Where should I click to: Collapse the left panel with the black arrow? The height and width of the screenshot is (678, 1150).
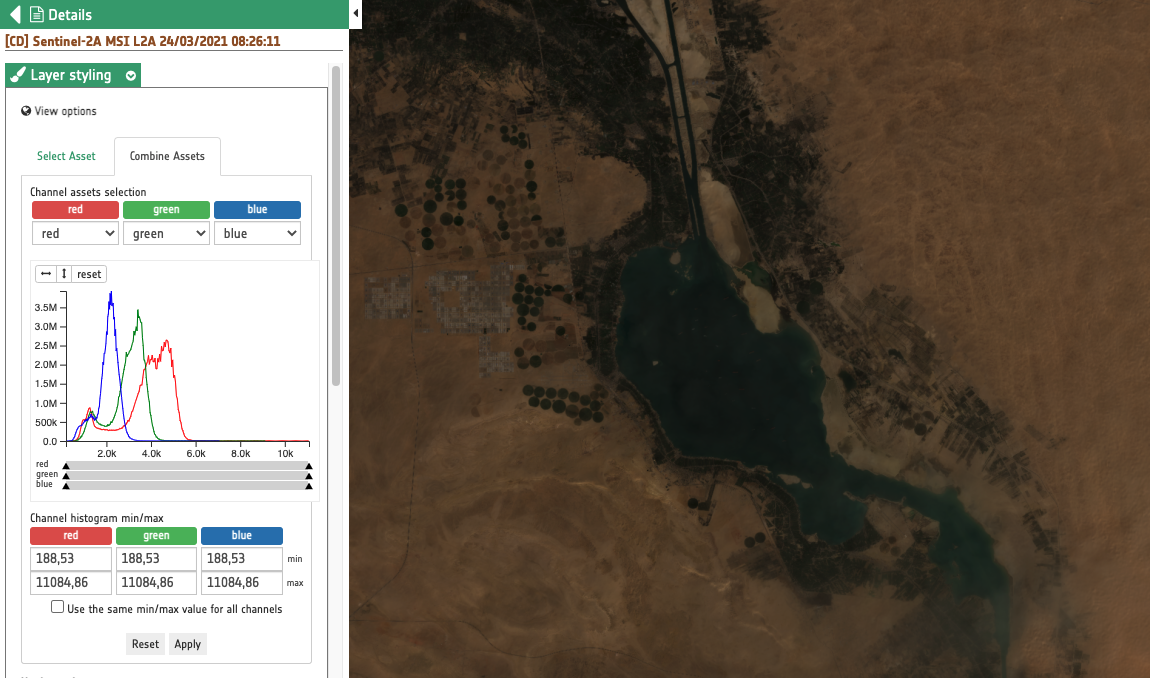[356, 14]
